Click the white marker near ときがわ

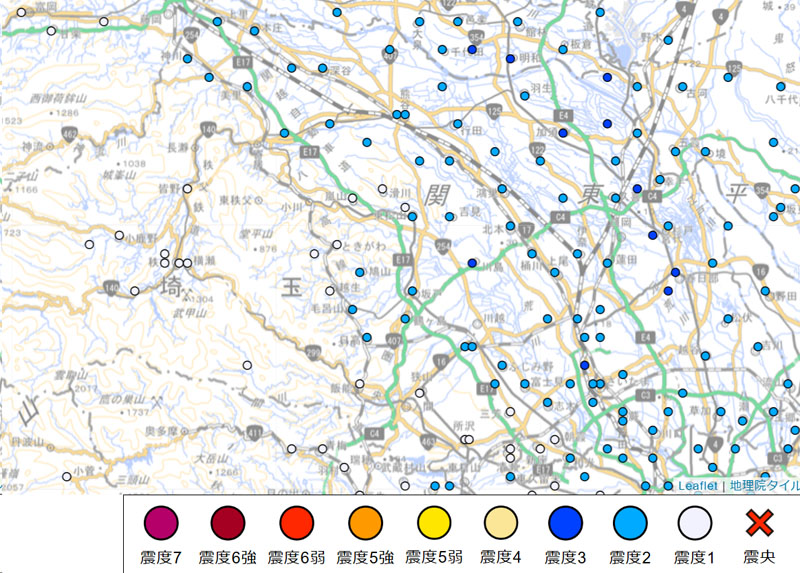click(337, 244)
